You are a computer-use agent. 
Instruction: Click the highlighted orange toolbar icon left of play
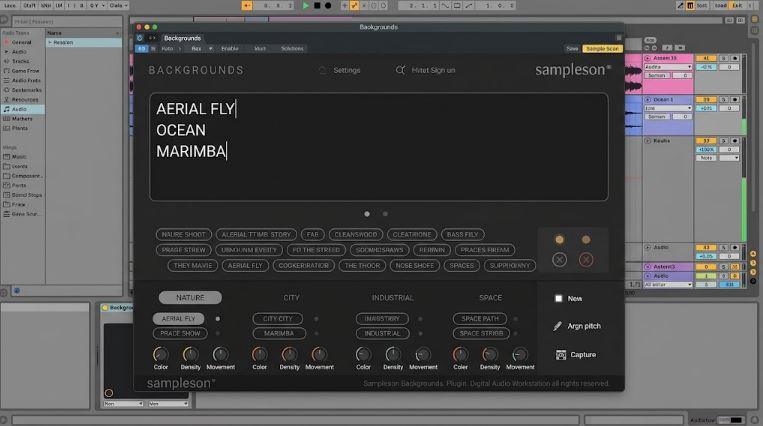(247, 5)
